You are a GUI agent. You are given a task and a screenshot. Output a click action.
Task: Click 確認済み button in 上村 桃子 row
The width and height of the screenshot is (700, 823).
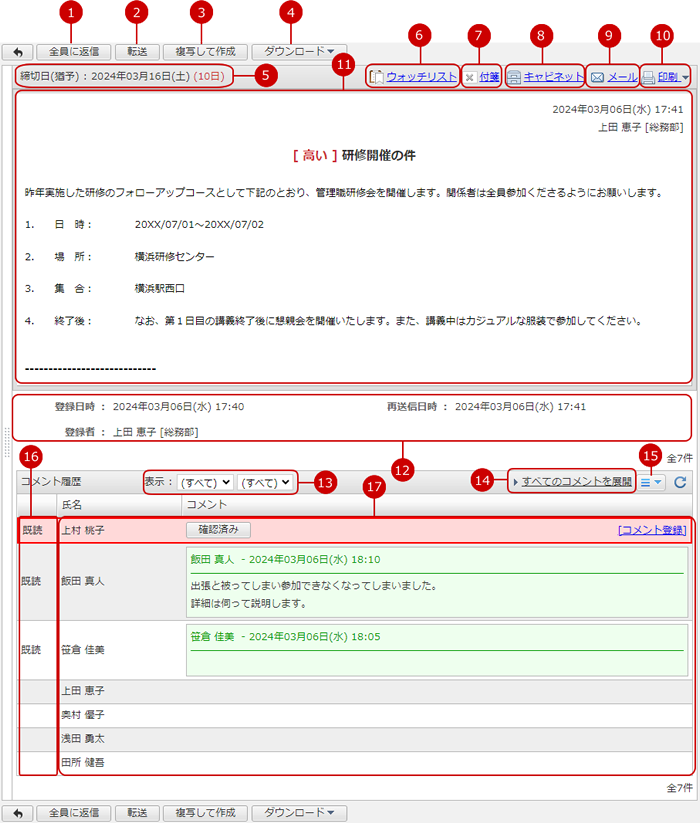218,530
